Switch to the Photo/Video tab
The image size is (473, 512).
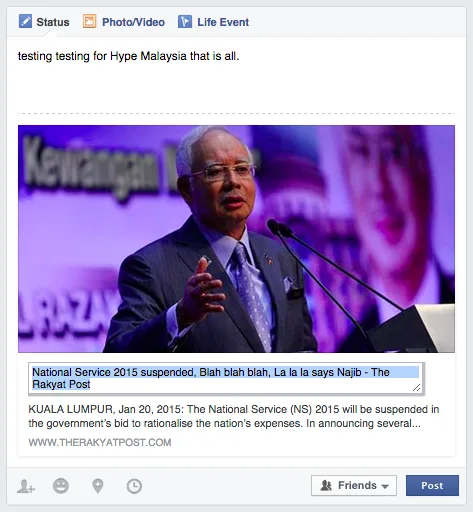pos(124,22)
